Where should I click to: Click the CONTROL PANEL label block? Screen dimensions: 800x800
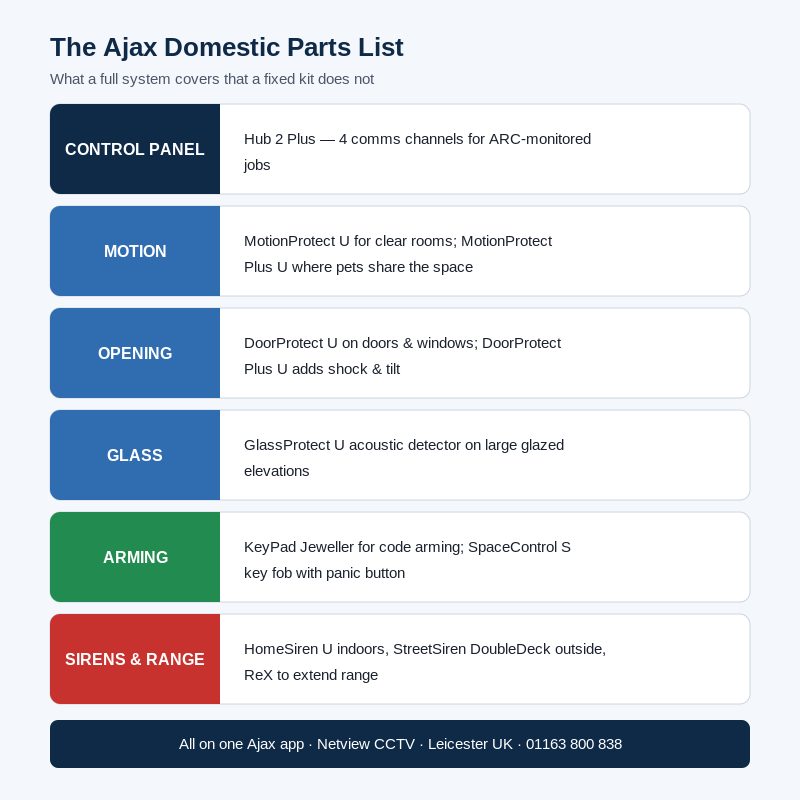coord(135,149)
